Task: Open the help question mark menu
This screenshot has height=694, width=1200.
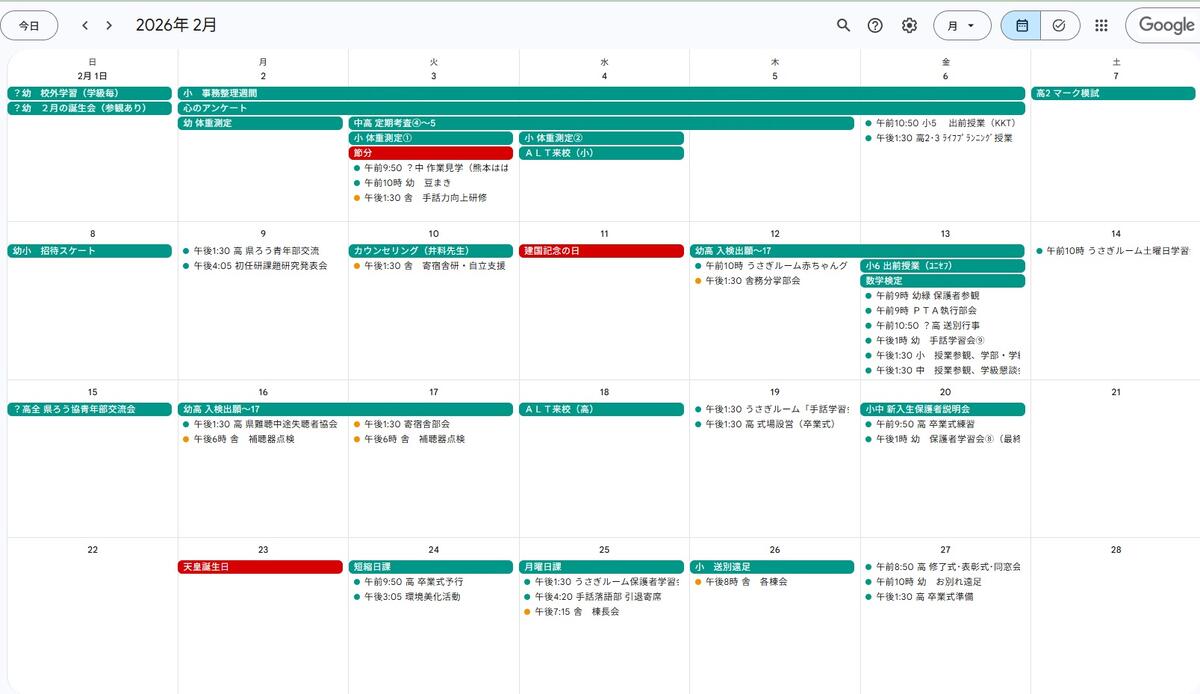Action: coord(875,26)
